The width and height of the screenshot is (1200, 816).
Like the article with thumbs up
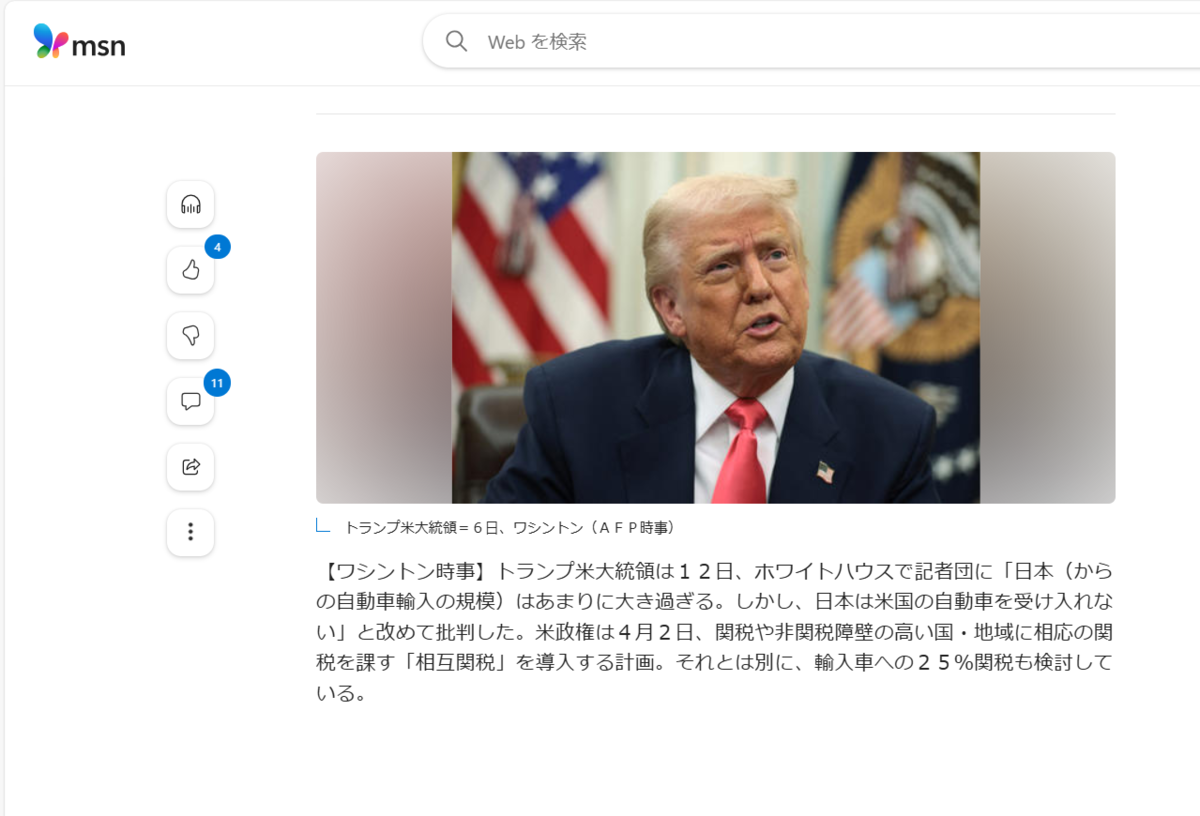(x=190, y=270)
